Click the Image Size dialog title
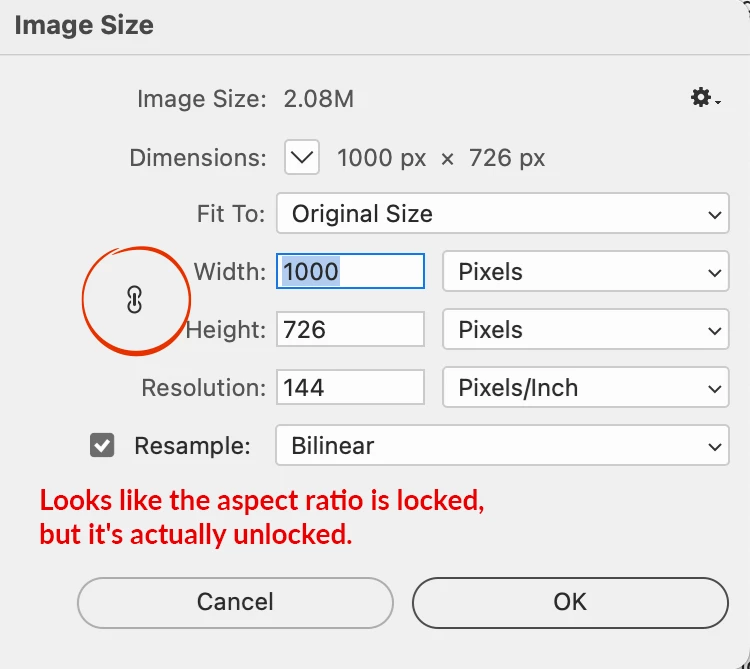The height and width of the screenshot is (669, 750). tap(84, 25)
